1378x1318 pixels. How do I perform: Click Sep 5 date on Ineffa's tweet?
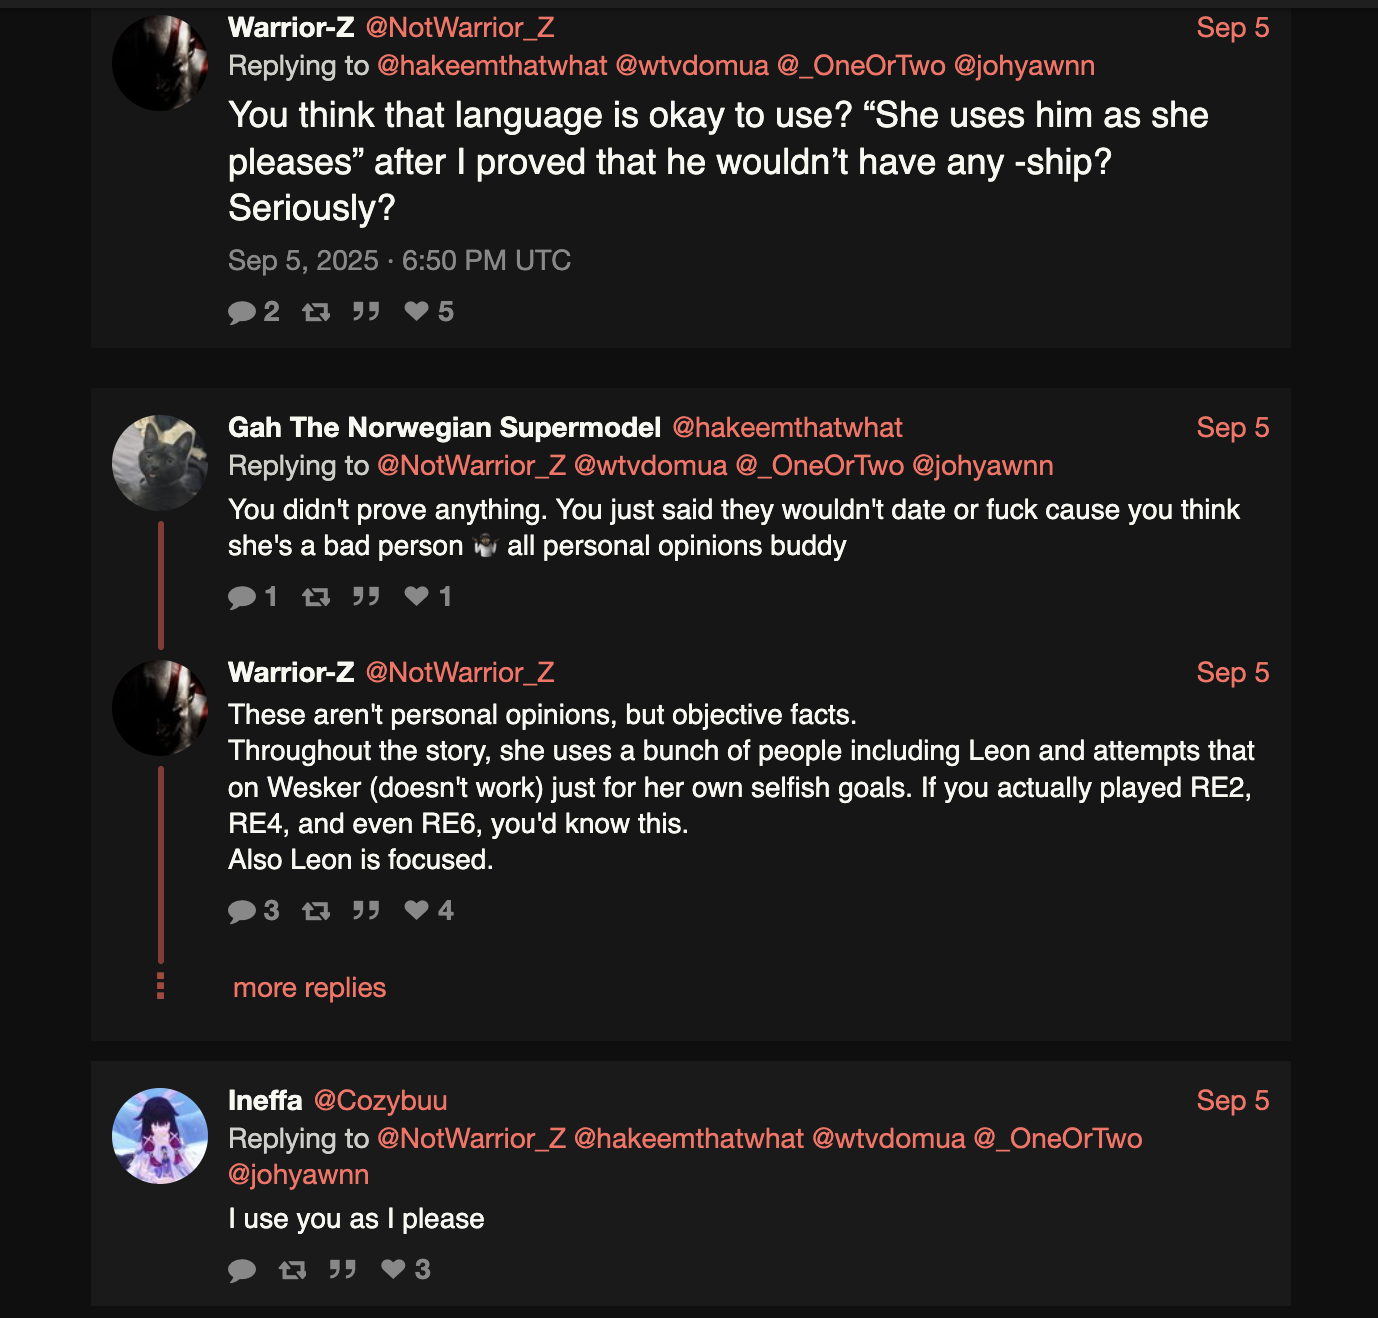pyautogui.click(x=1232, y=1100)
